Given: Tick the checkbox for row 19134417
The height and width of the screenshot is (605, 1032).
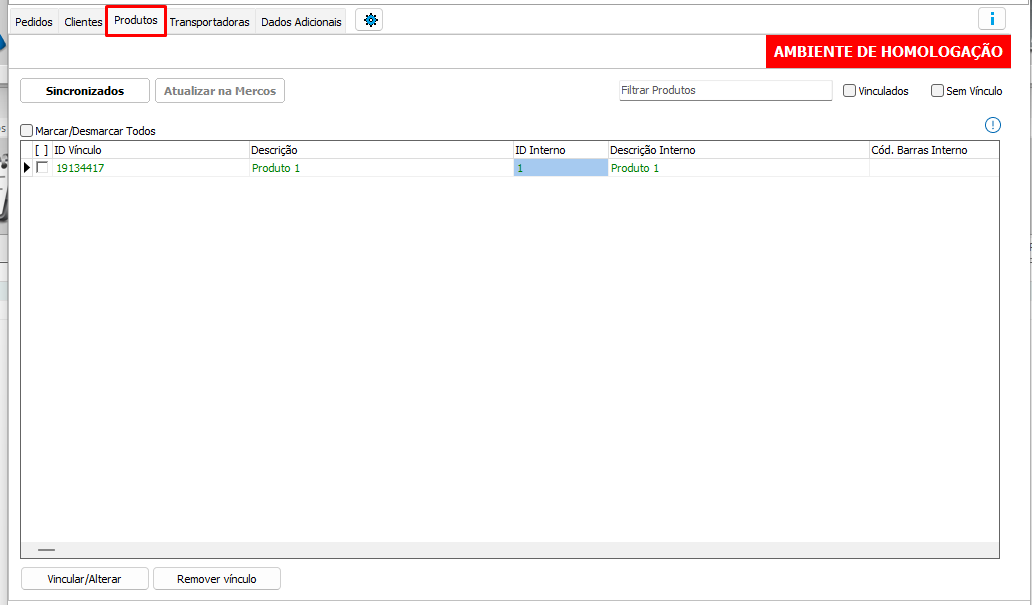Looking at the screenshot, I should [x=42, y=168].
